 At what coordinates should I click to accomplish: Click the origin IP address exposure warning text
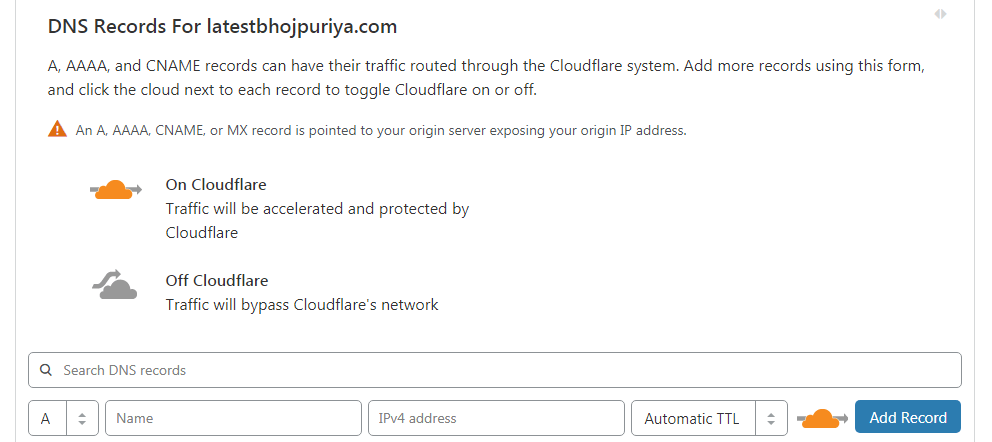(x=381, y=131)
